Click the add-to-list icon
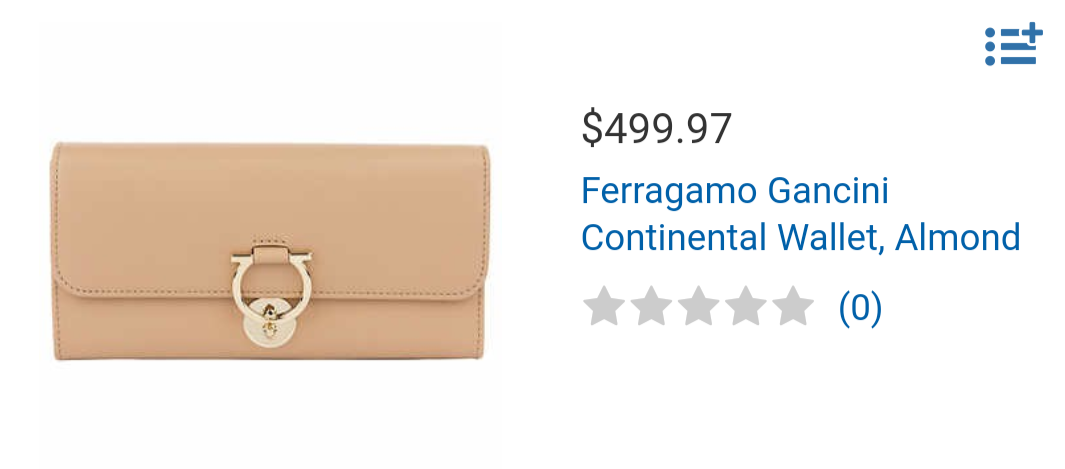The width and height of the screenshot is (1065, 469). (x=1013, y=44)
